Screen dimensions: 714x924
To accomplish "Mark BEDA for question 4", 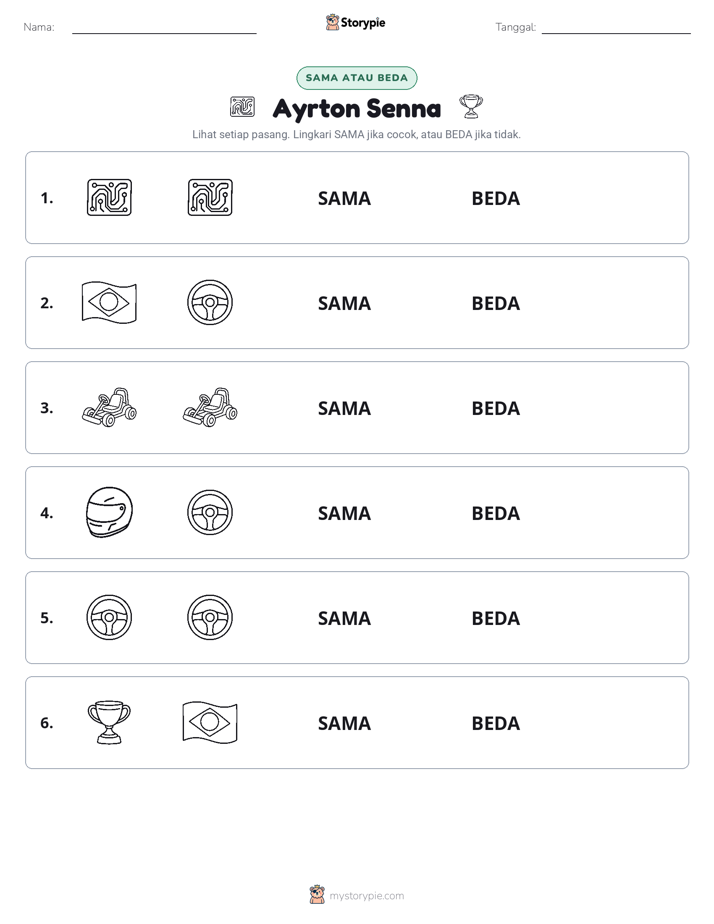I will pos(495,513).
